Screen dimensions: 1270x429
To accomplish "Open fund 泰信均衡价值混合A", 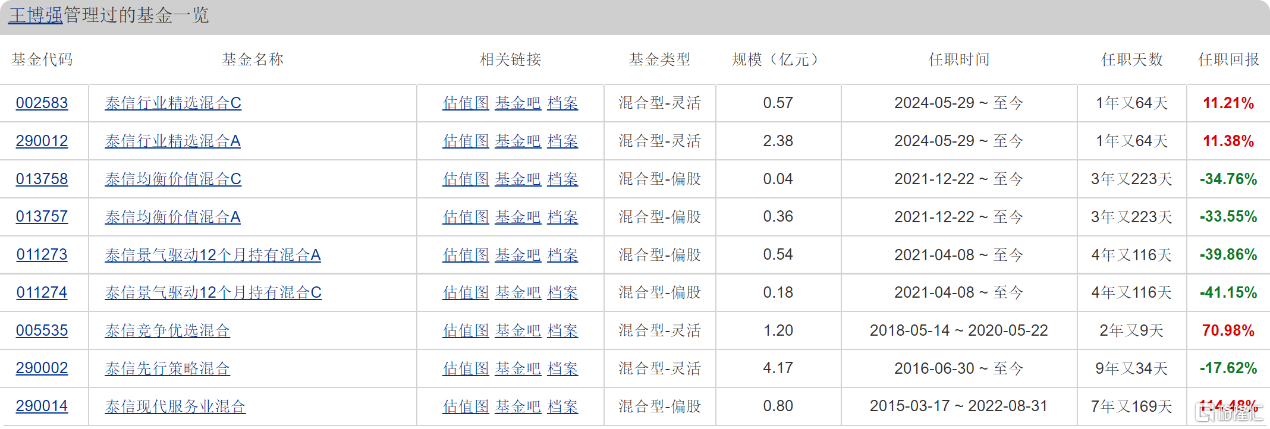I will (173, 217).
